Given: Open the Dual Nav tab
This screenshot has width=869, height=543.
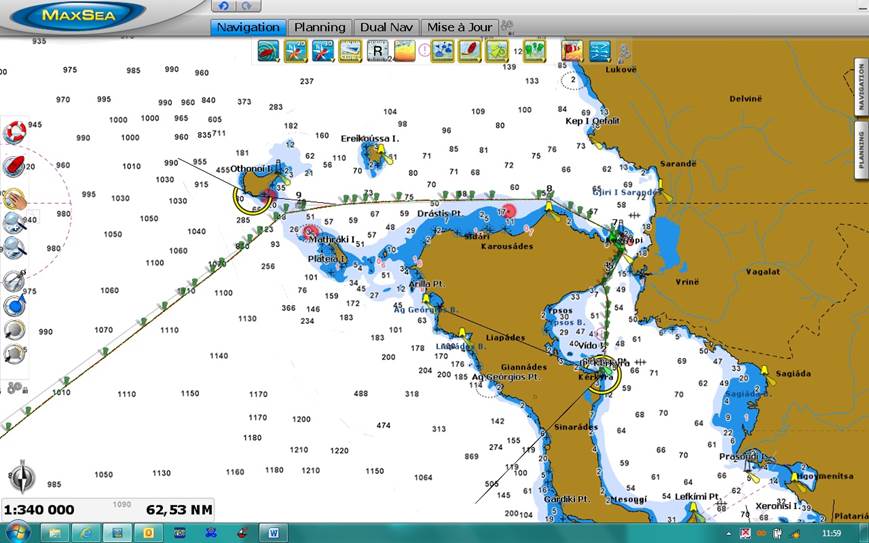Looking at the screenshot, I should 385,27.
